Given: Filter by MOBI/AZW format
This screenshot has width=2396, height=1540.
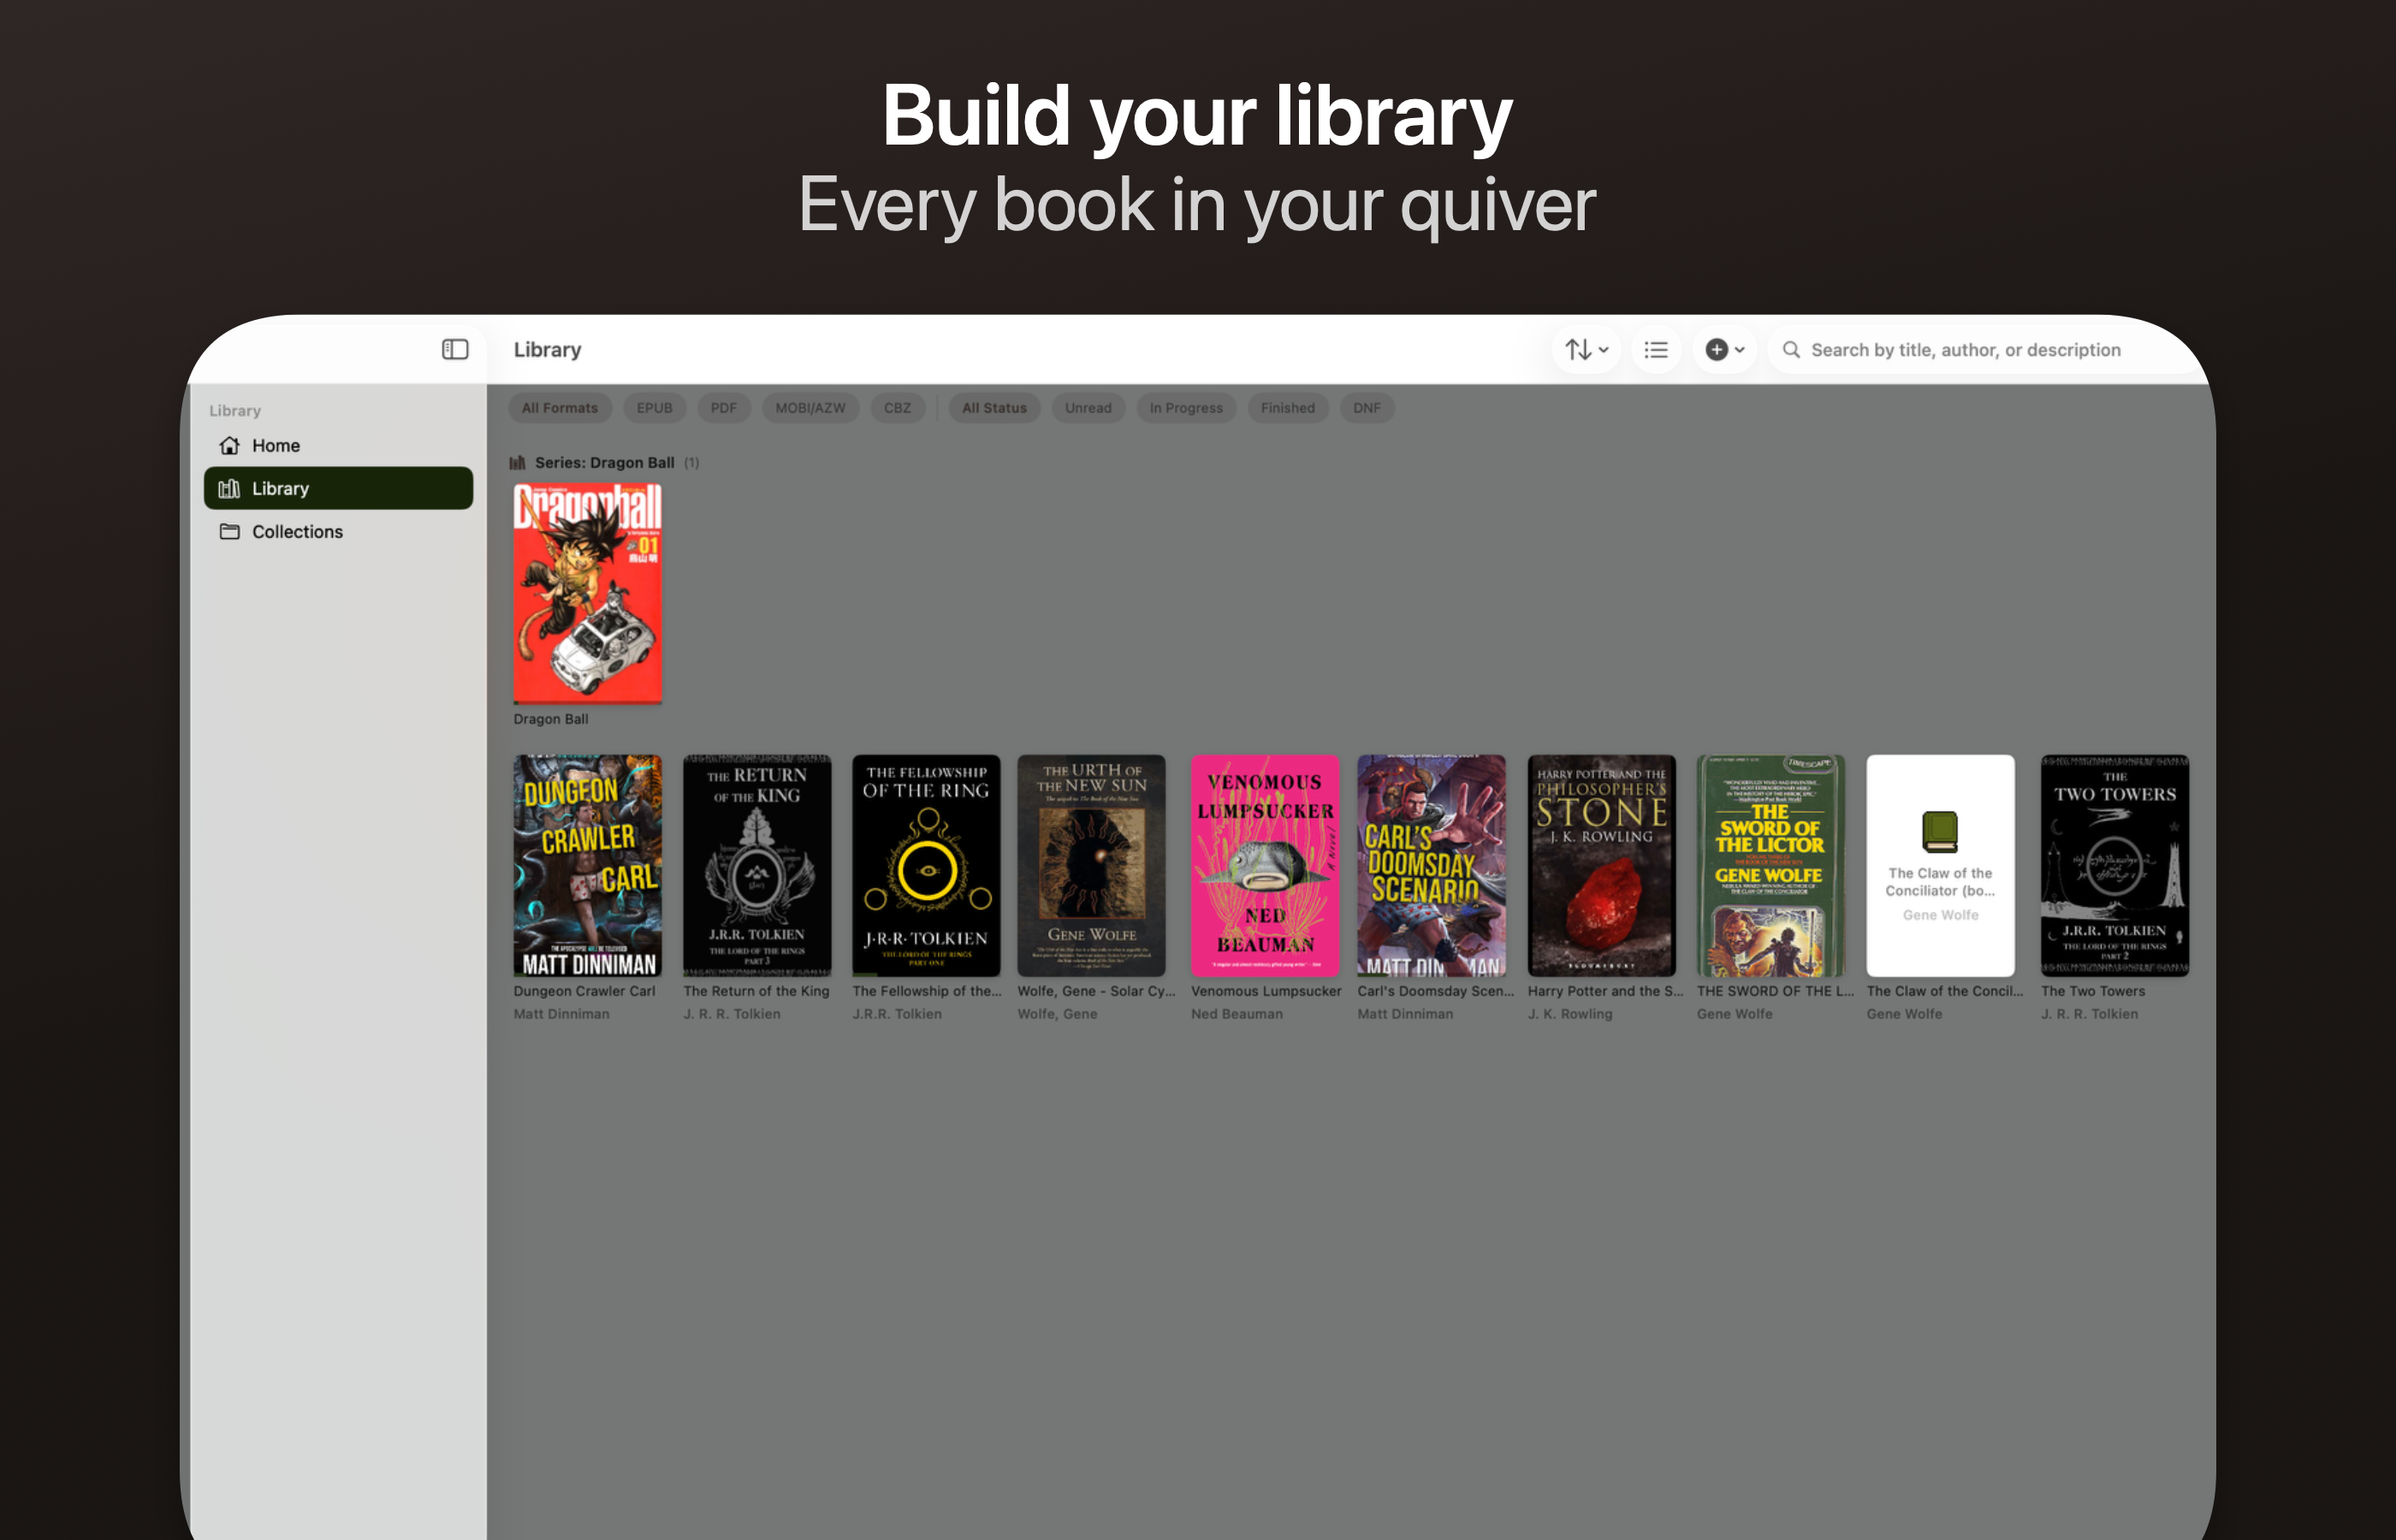Looking at the screenshot, I should pyautogui.click(x=810, y=408).
